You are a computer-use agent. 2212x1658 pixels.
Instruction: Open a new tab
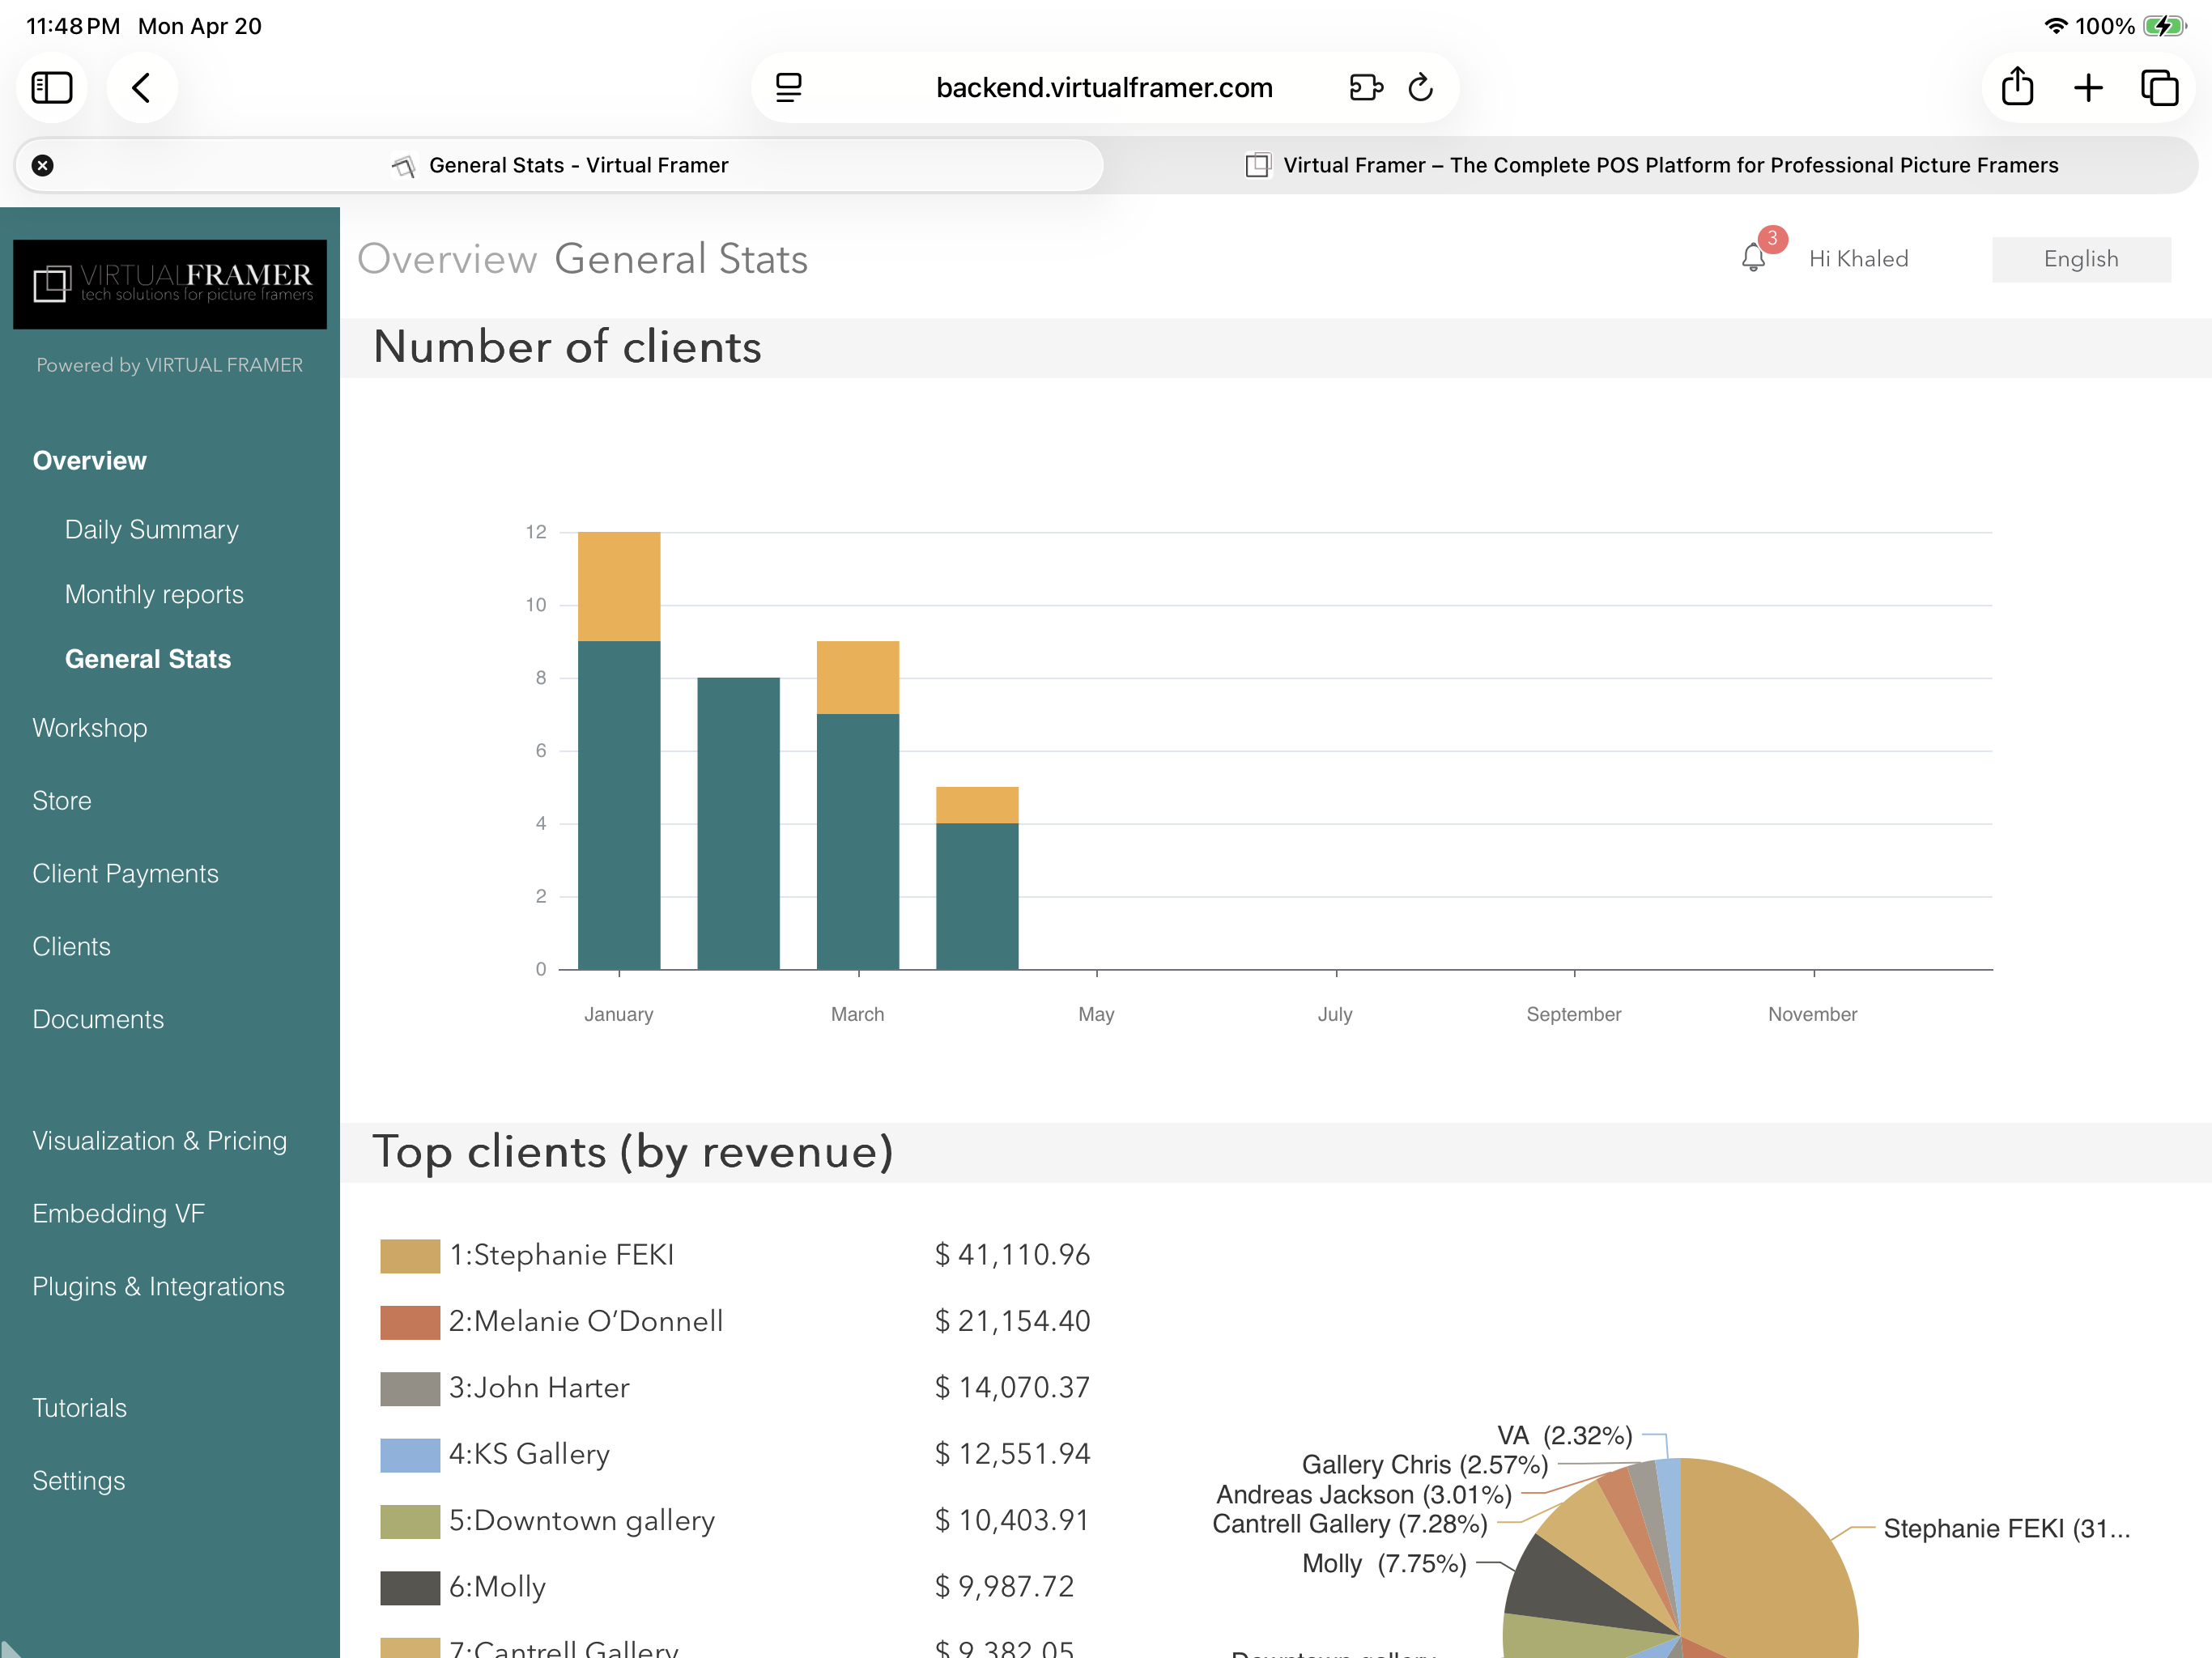[x=2088, y=88]
